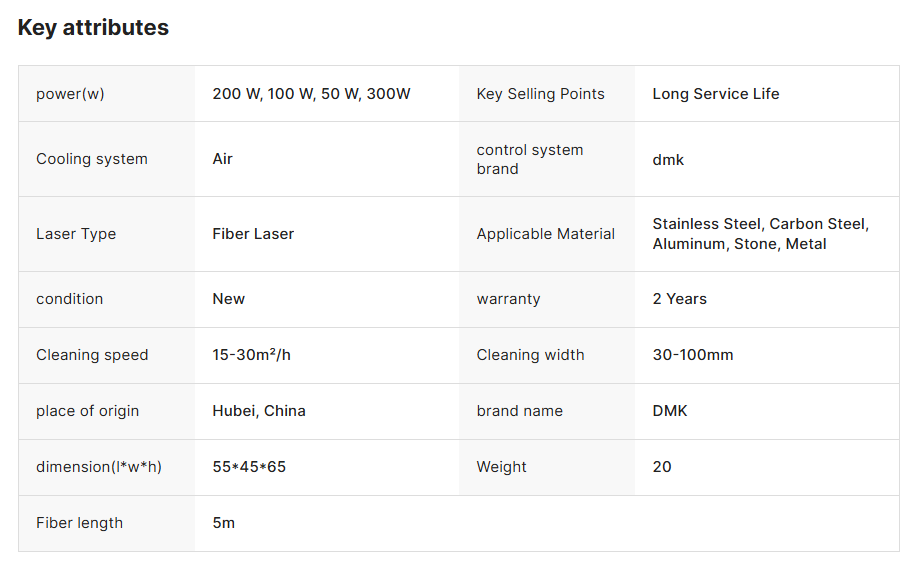Select the Fiber length 5m value
918x568 pixels.
(x=224, y=523)
